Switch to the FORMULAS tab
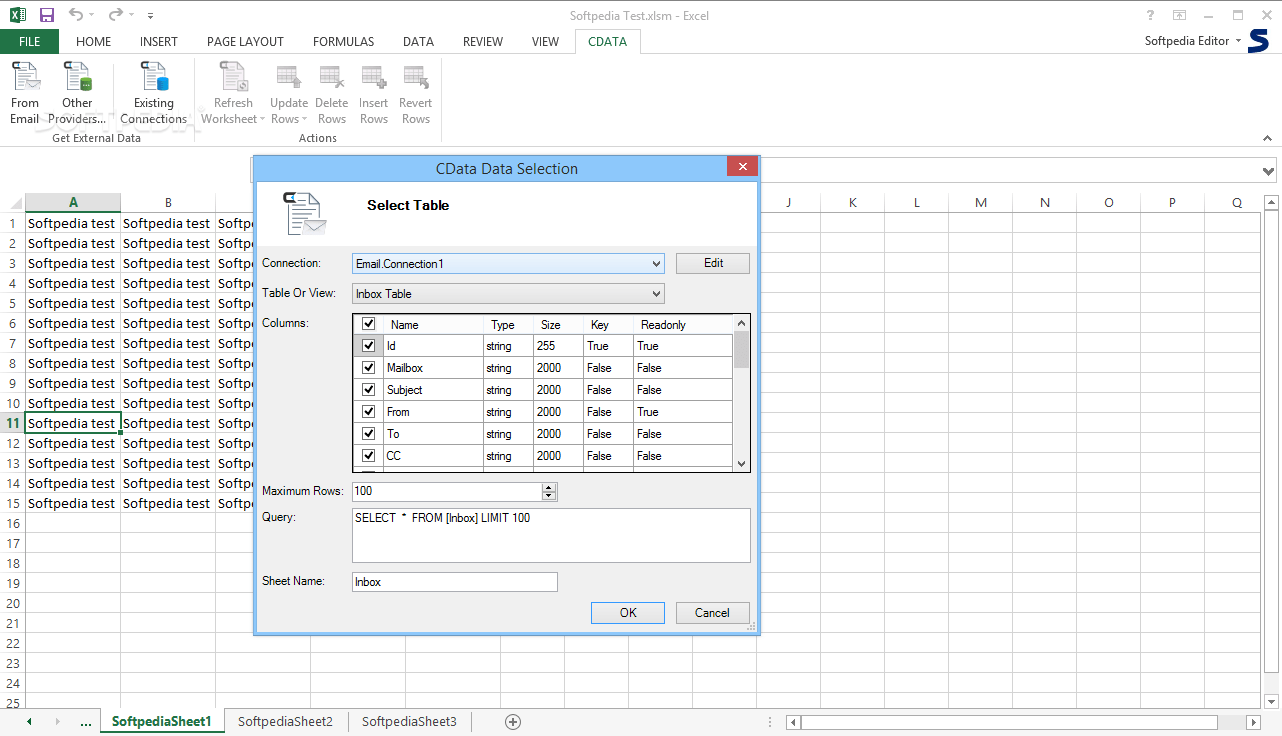 pyautogui.click(x=343, y=42)
